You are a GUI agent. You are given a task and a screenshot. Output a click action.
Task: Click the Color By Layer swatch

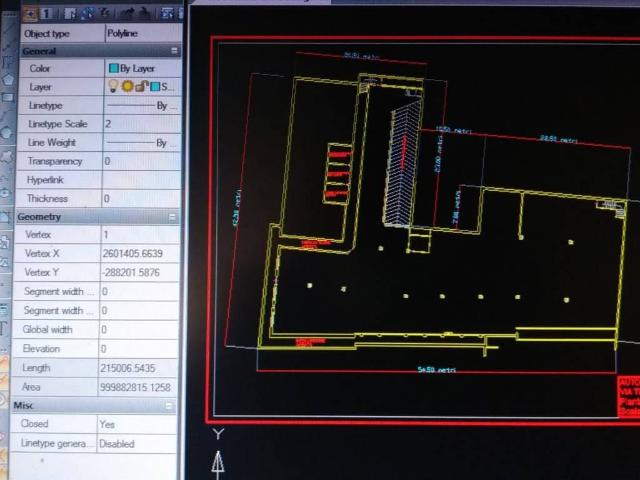[x=114, y=68]
